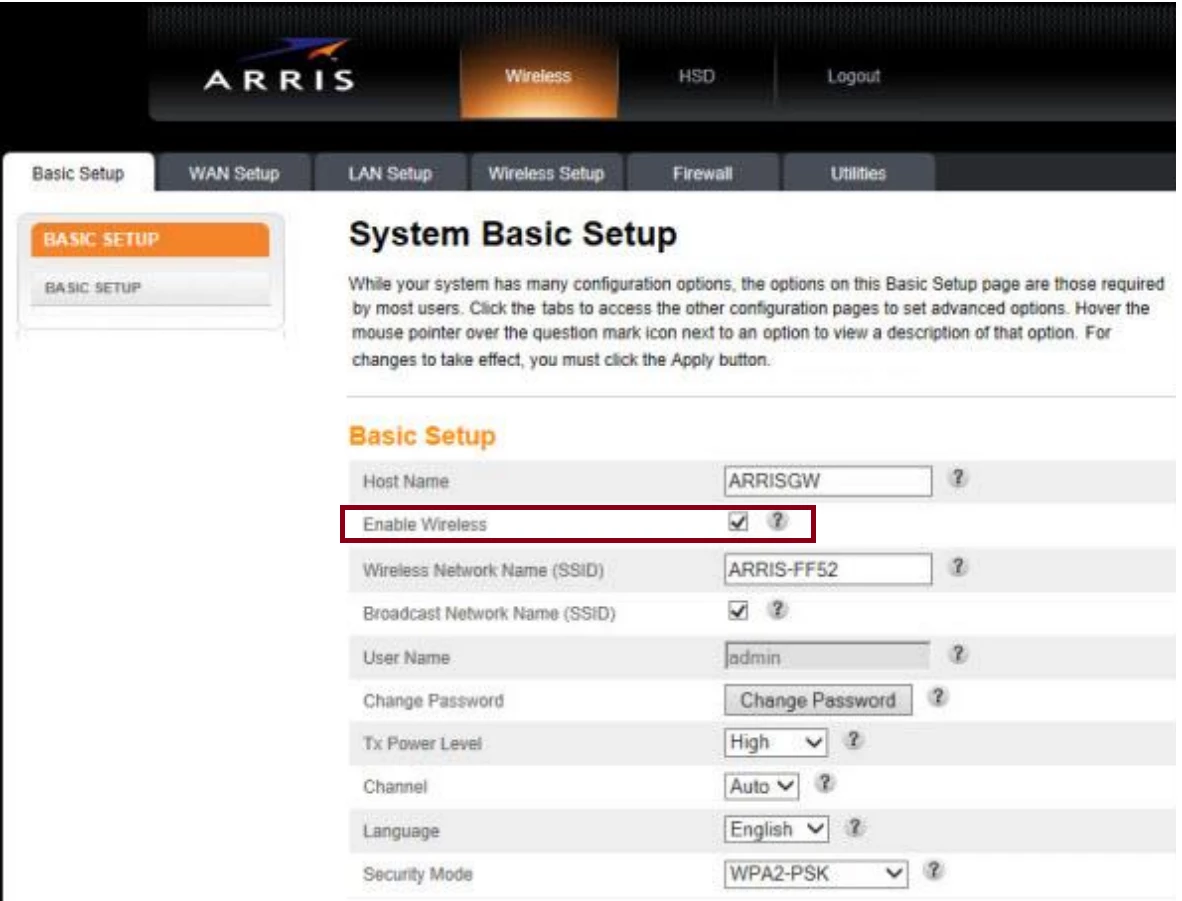1182x901 pixels.
Task: Click help icon beside Enable Wireless
Action: pyautogui.click(x=778, y=520)
